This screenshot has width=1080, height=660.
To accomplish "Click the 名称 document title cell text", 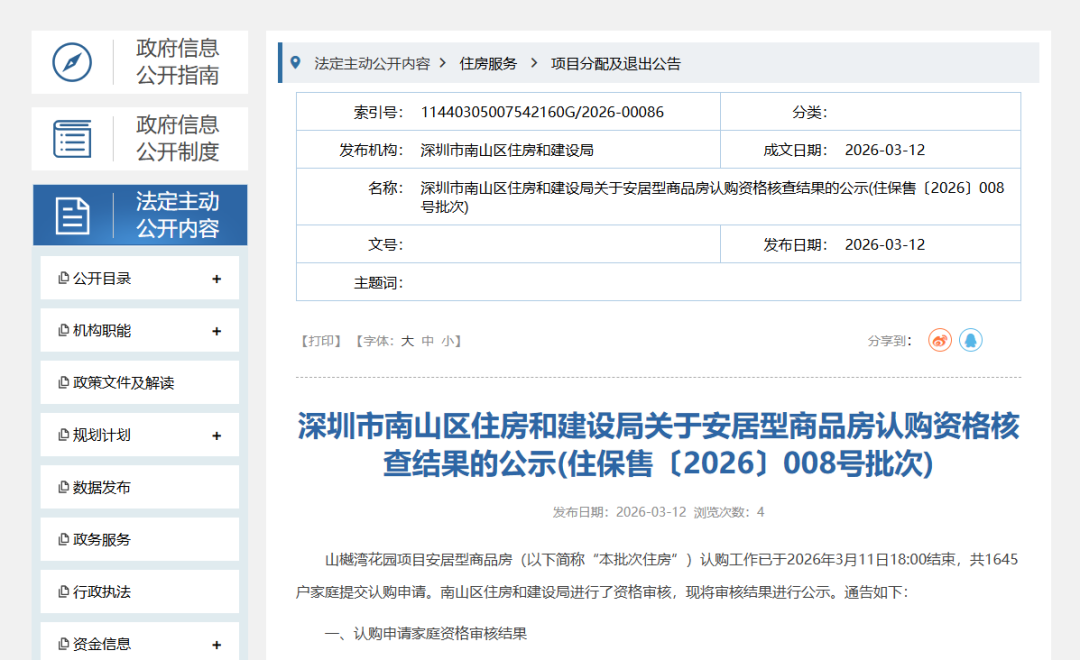I will (712, 197).
